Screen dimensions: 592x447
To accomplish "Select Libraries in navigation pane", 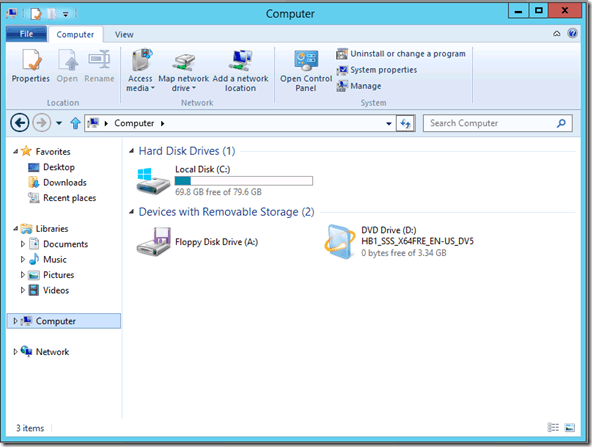I will [x=52, y=228].
